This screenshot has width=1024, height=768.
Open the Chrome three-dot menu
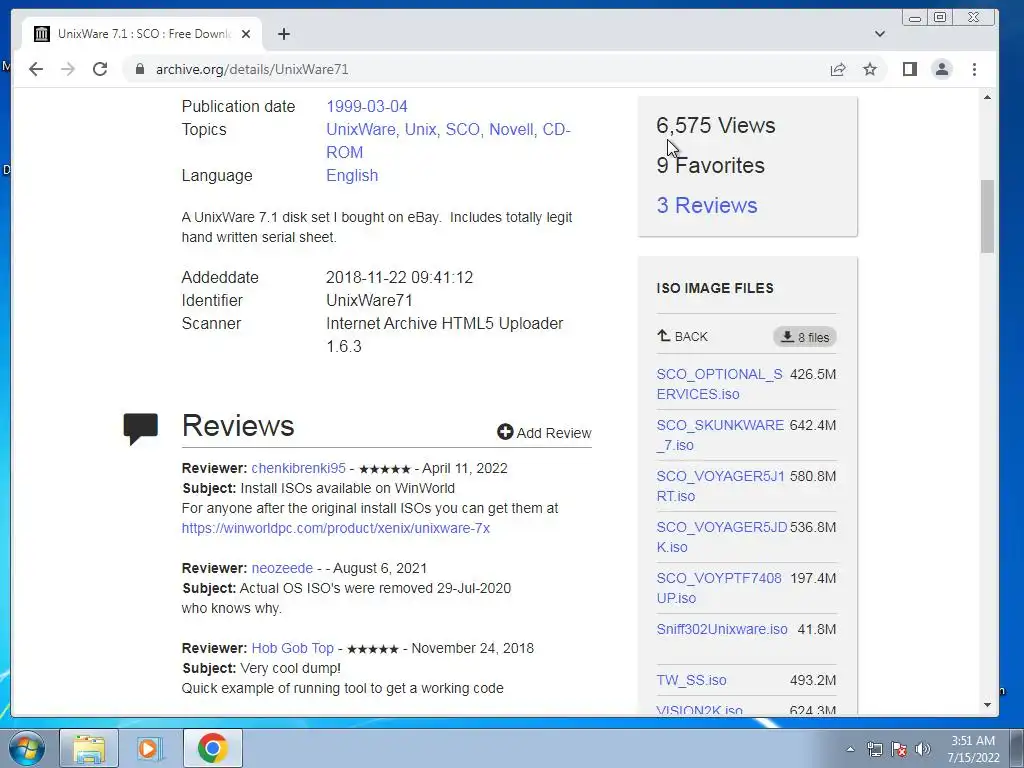click(x=974, y=69)
